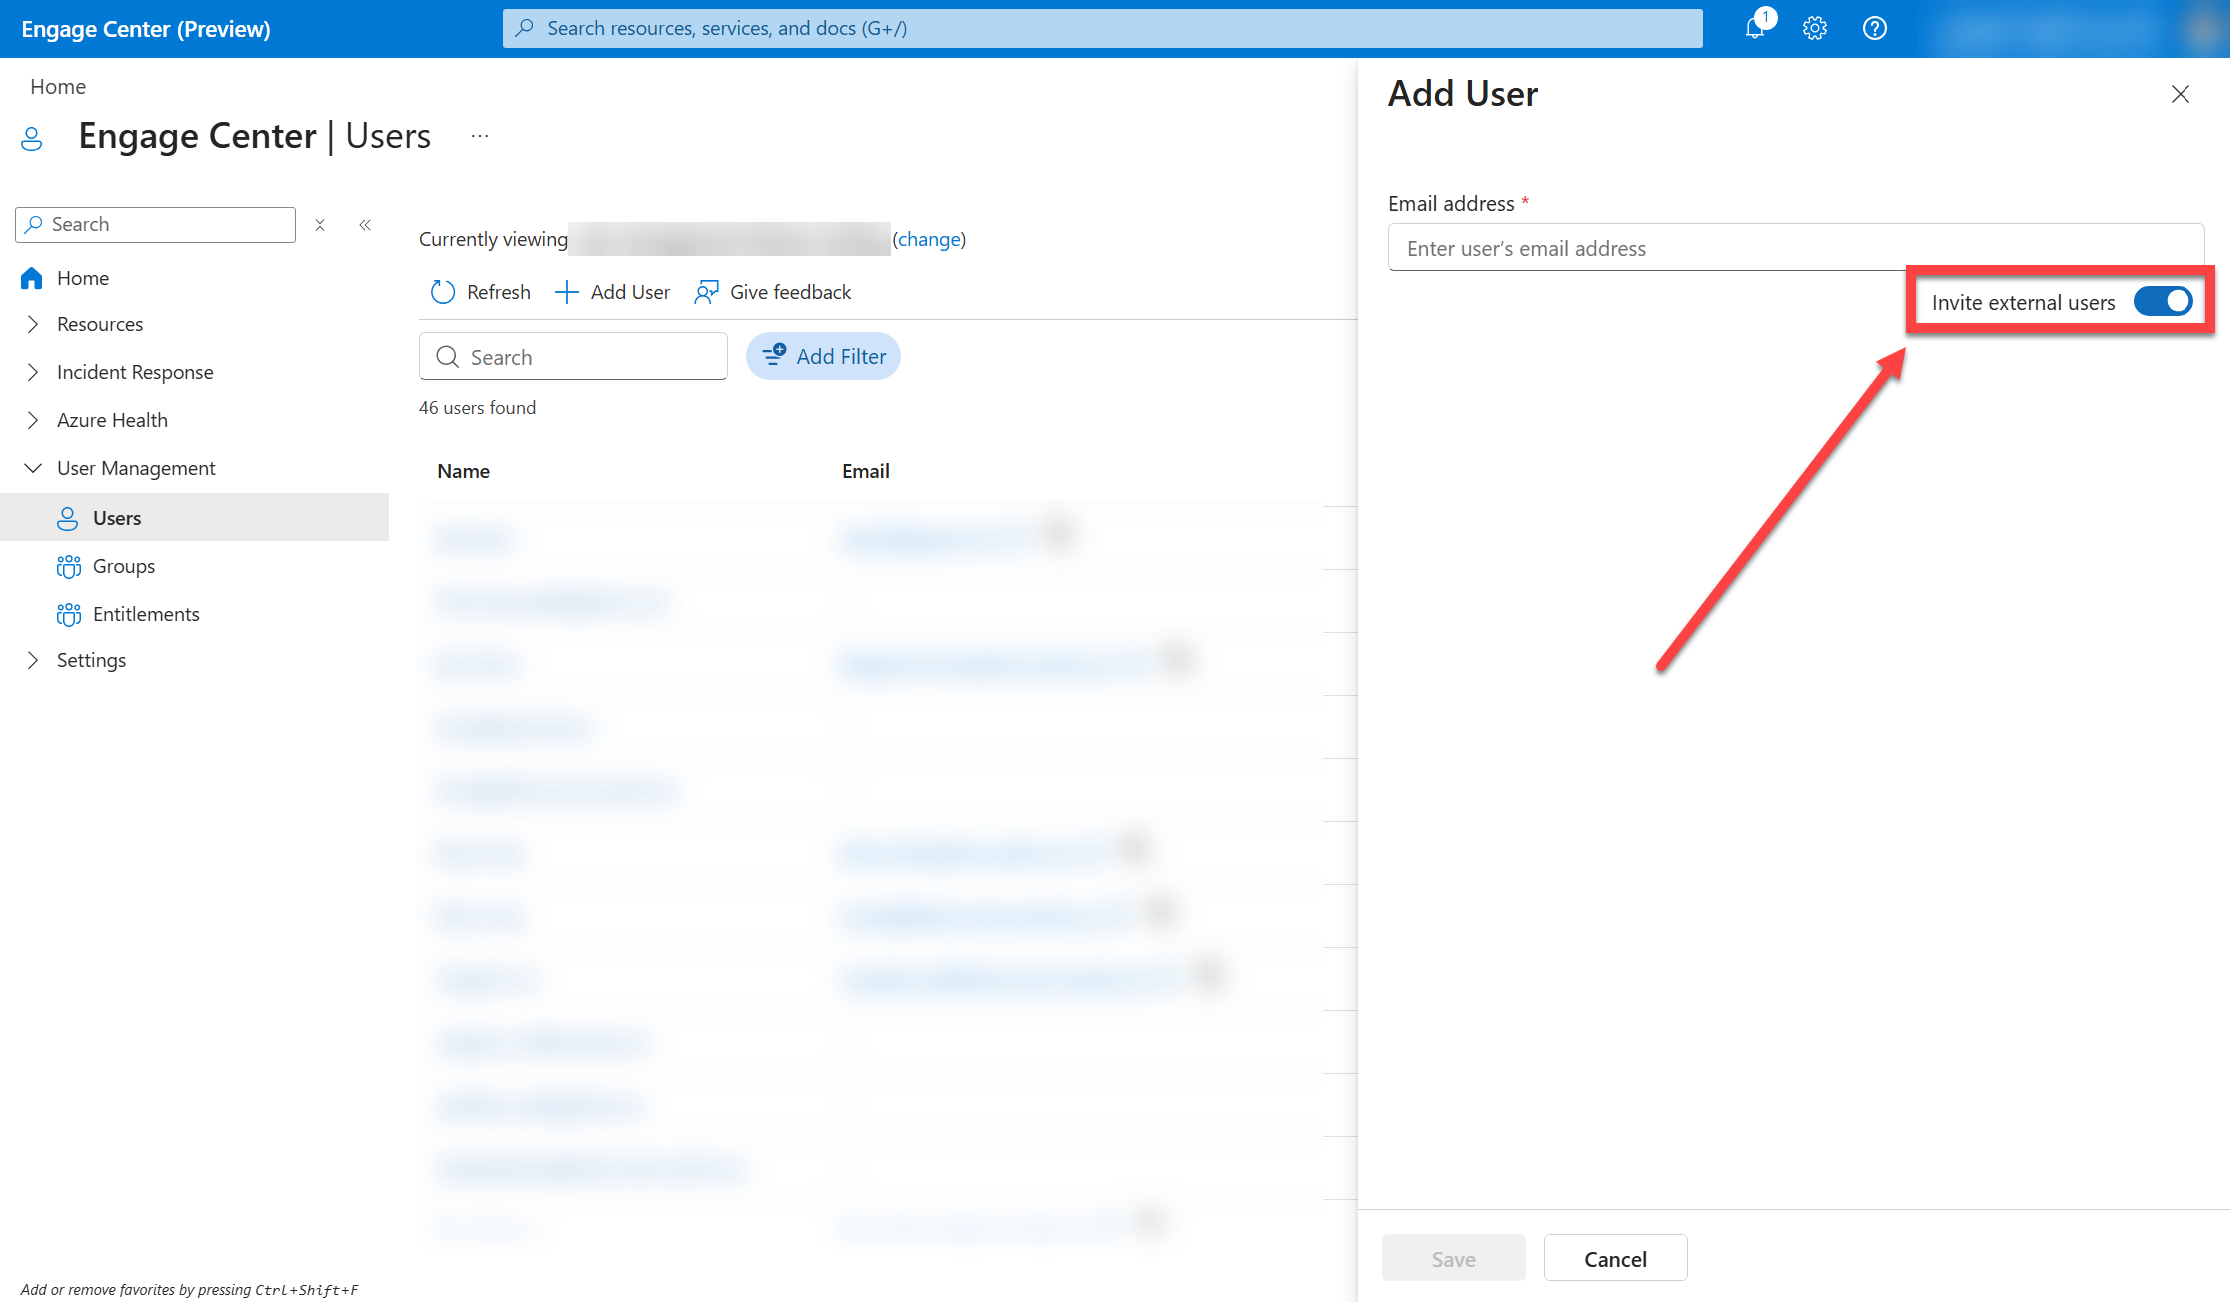
Task: Expand the Azure Health node
Action: pyautogui.click(x=33, y=420)
